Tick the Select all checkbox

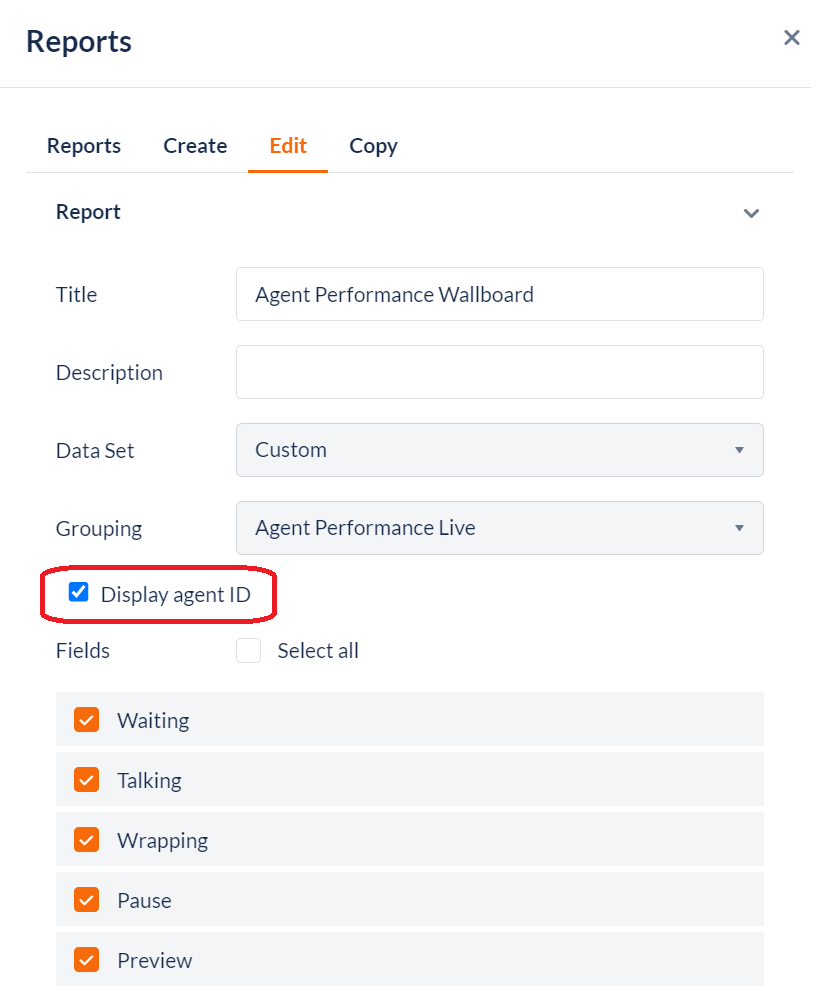(x=248, y=651)
